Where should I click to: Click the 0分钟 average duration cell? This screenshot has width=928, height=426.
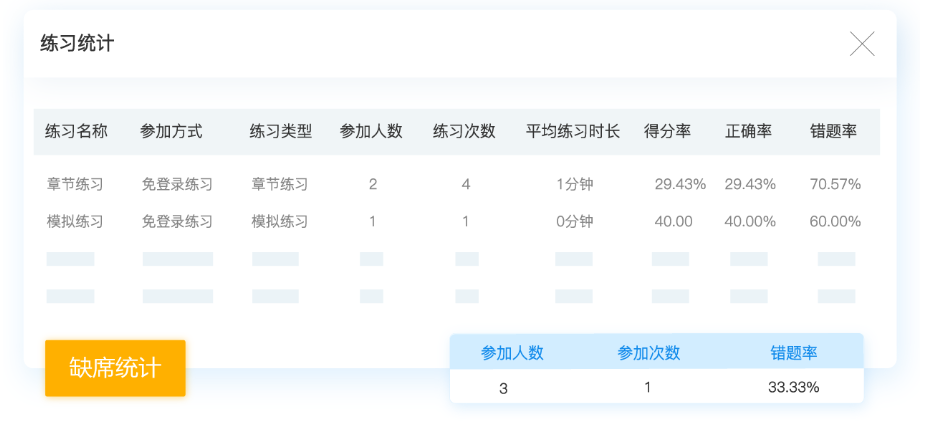coord(574,221)
